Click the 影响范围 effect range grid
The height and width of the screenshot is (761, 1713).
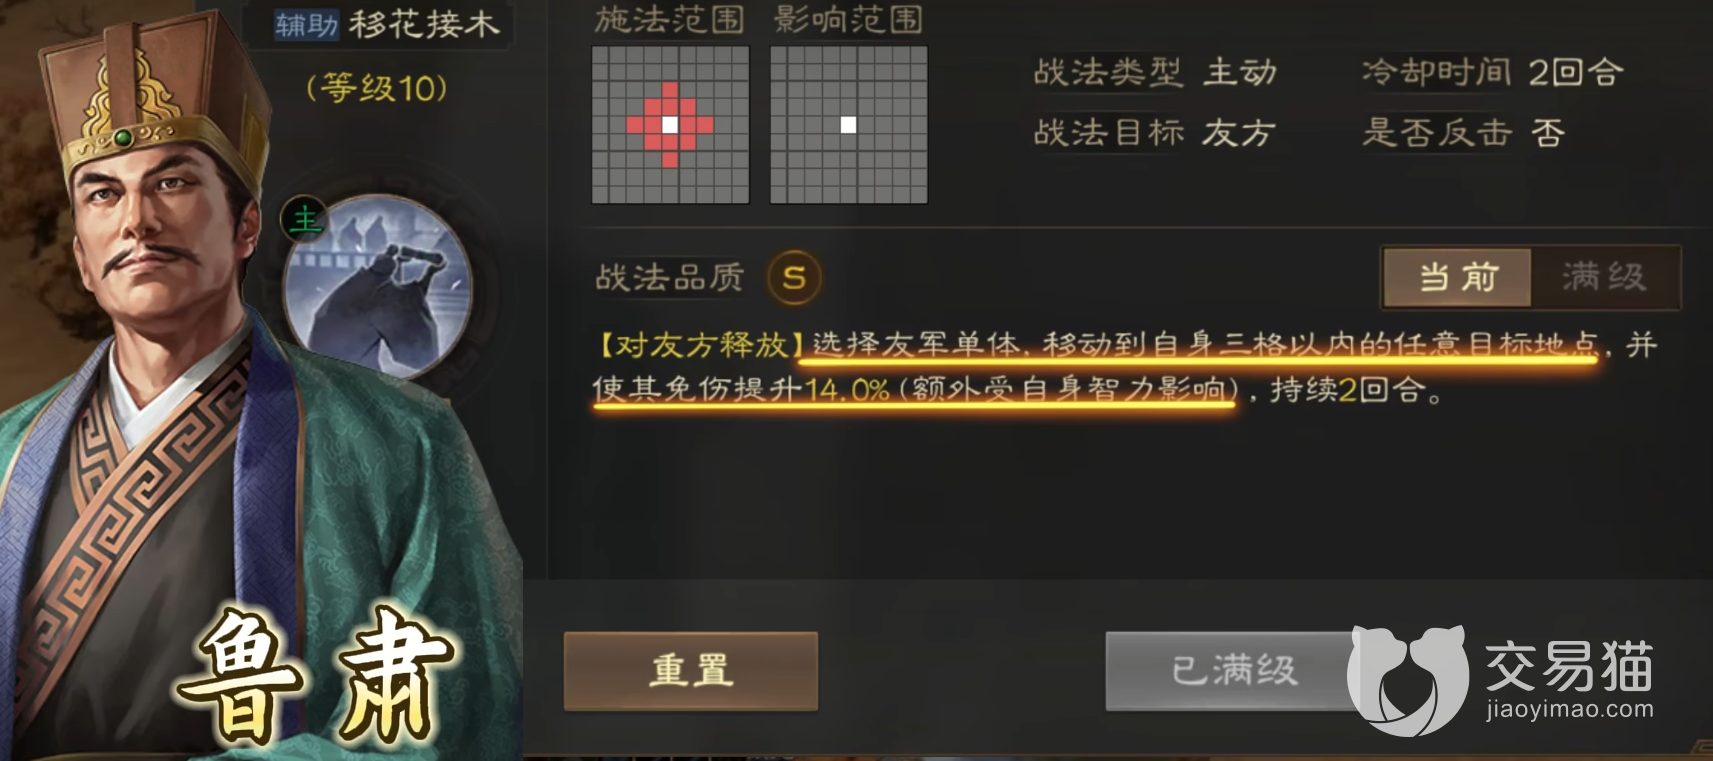848,125
